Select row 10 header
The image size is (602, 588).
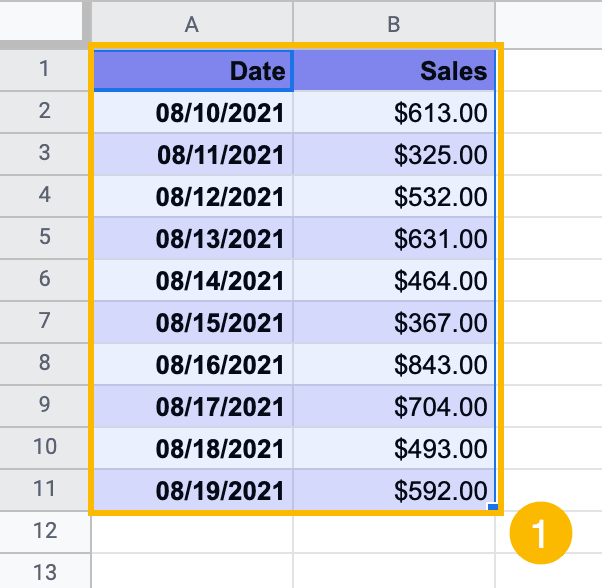[44, 448]
